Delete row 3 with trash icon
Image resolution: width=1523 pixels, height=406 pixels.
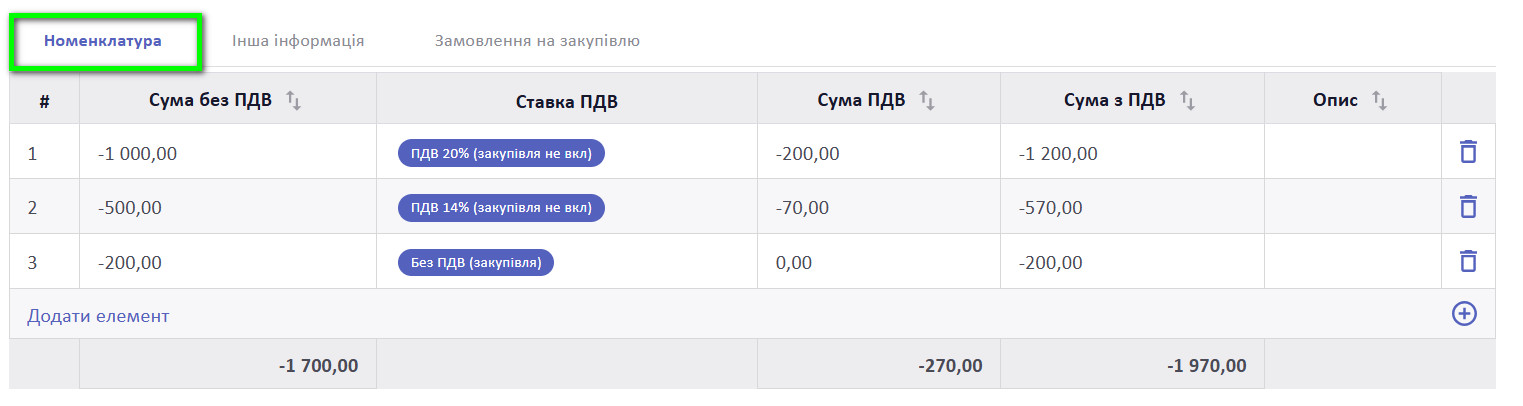(1467, 261)
